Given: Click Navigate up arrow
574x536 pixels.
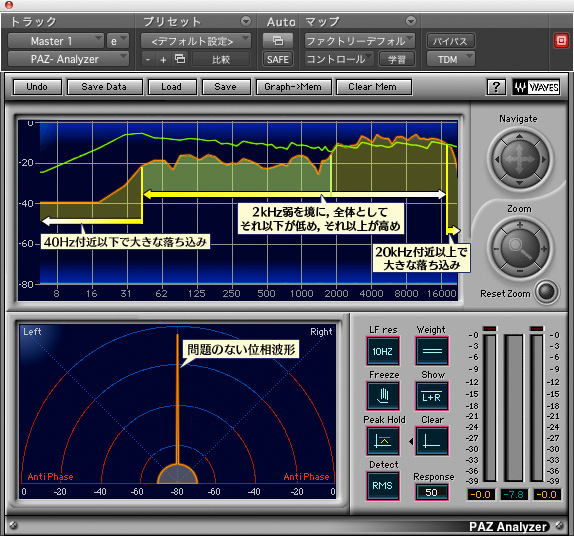Looking at the screenshot, I should 519,136.
